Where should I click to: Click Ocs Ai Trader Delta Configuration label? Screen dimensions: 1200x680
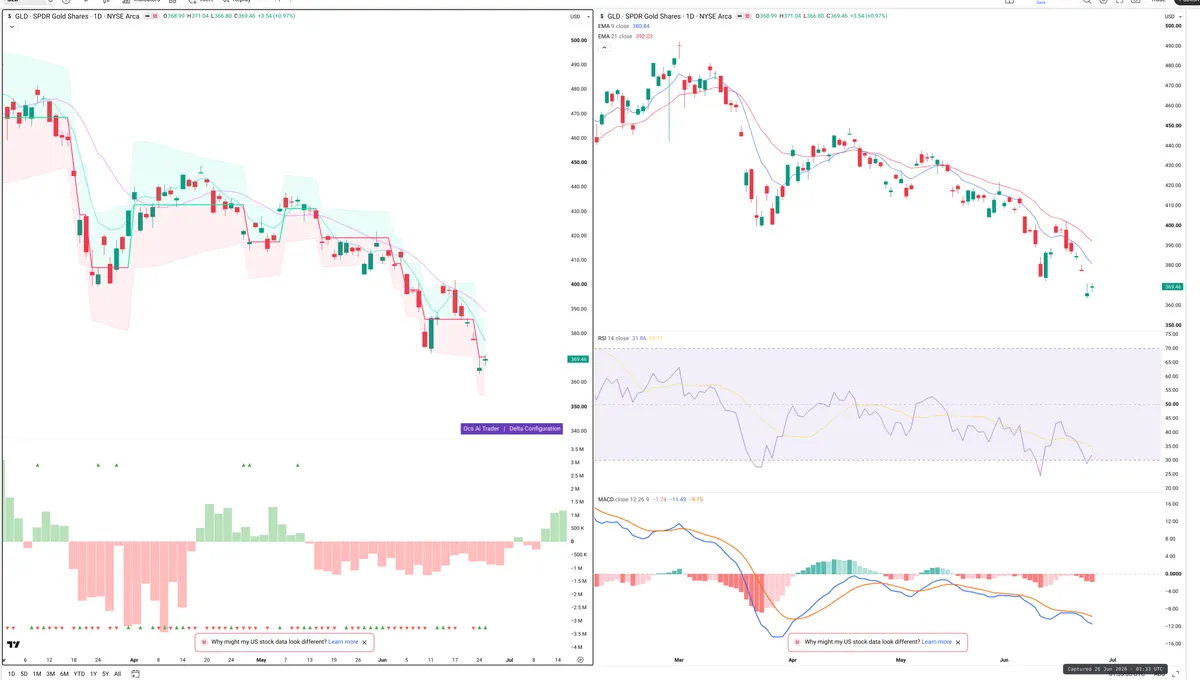511,429
